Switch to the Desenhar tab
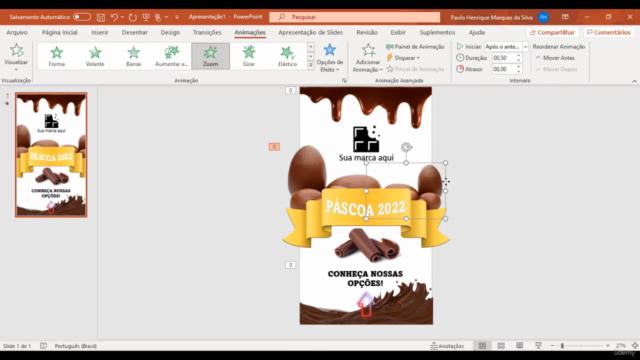The image size is (640, 360). [135, 32]
